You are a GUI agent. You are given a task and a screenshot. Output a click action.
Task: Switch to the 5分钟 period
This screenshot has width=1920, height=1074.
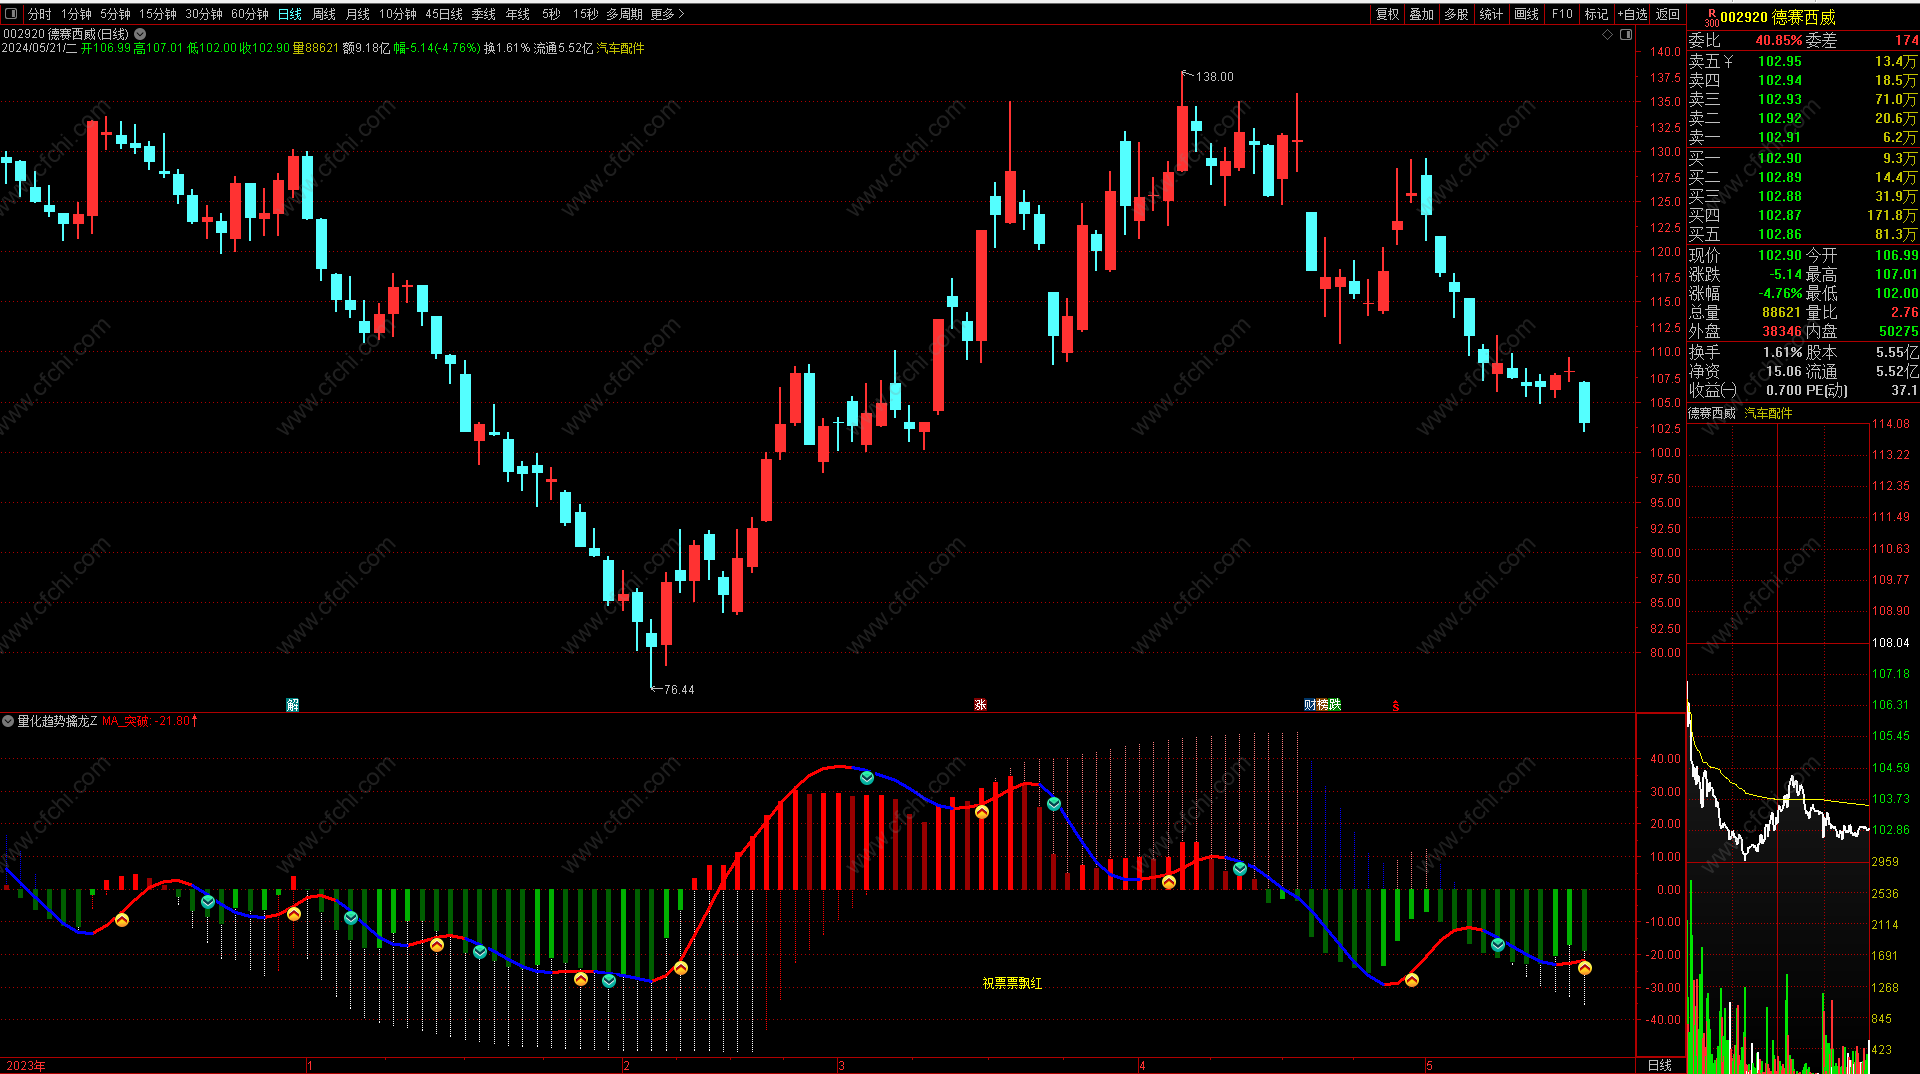(x=116, y=14)
